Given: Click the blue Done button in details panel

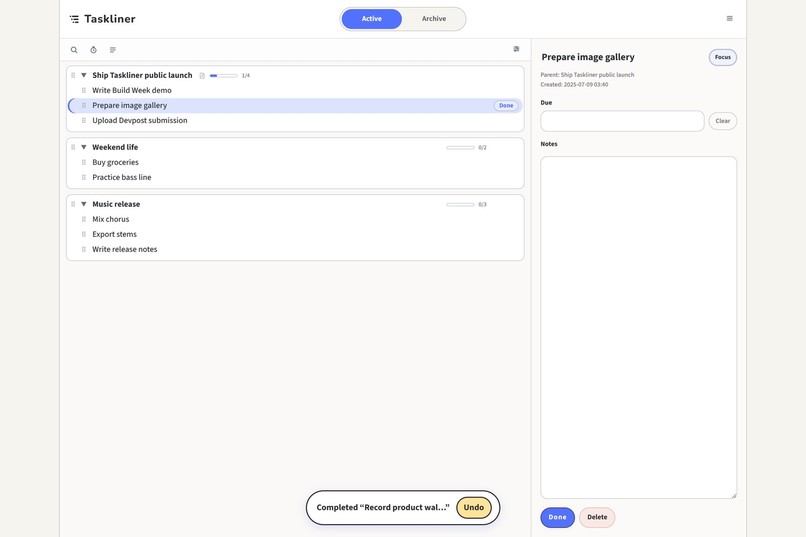Looking at the screenshot, I should [x=557, y=517].
